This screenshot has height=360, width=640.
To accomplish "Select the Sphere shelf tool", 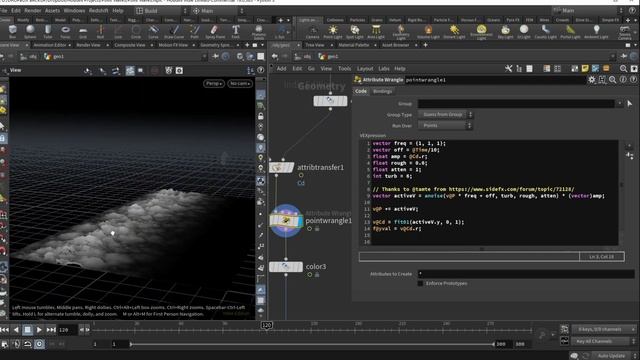I will 30,31.
